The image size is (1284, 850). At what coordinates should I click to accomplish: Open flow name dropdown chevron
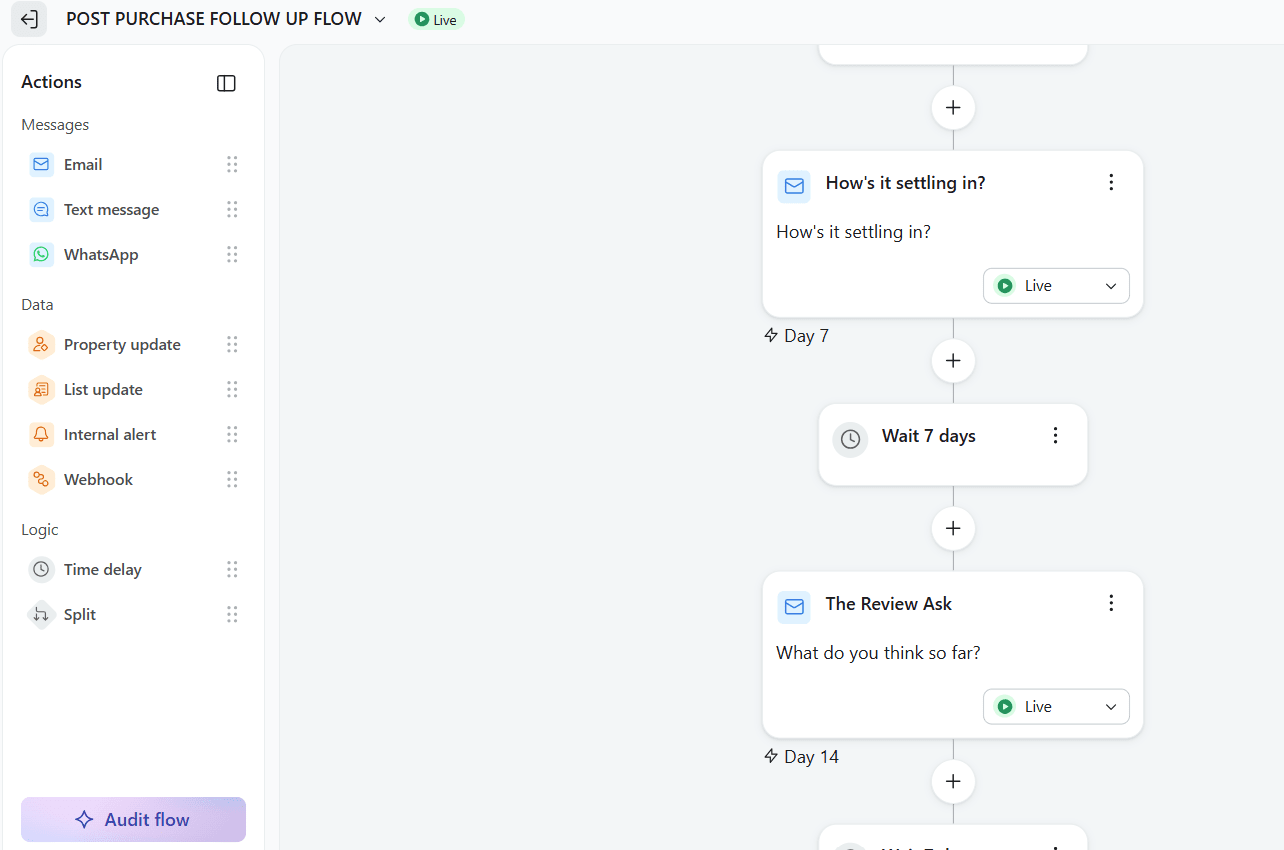(380, 19)
